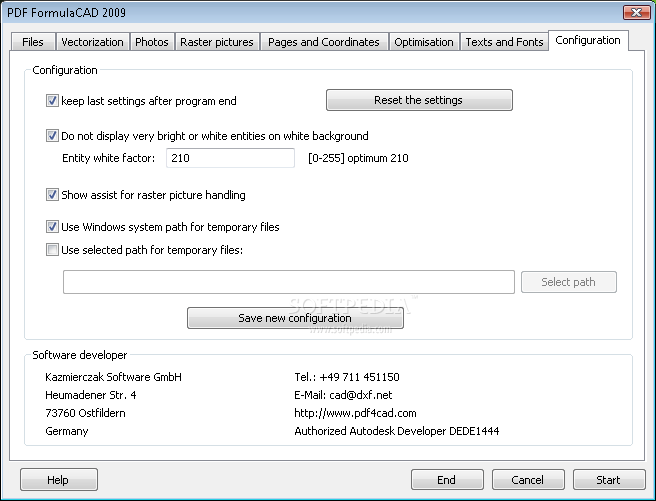The height and width of the screenshot is (501, 656).
Task: Open Pages and Coordinates tab
Action: (324, 42)
